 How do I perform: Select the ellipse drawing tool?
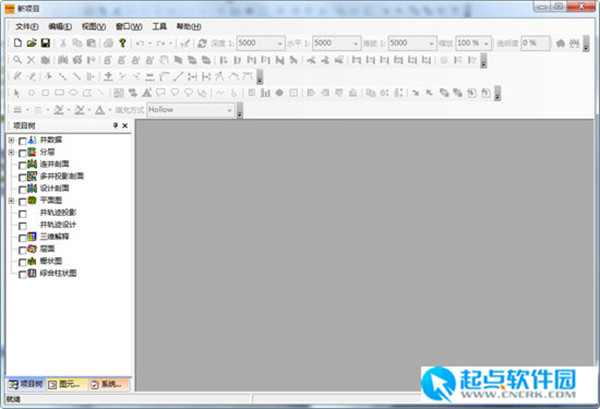73,93
